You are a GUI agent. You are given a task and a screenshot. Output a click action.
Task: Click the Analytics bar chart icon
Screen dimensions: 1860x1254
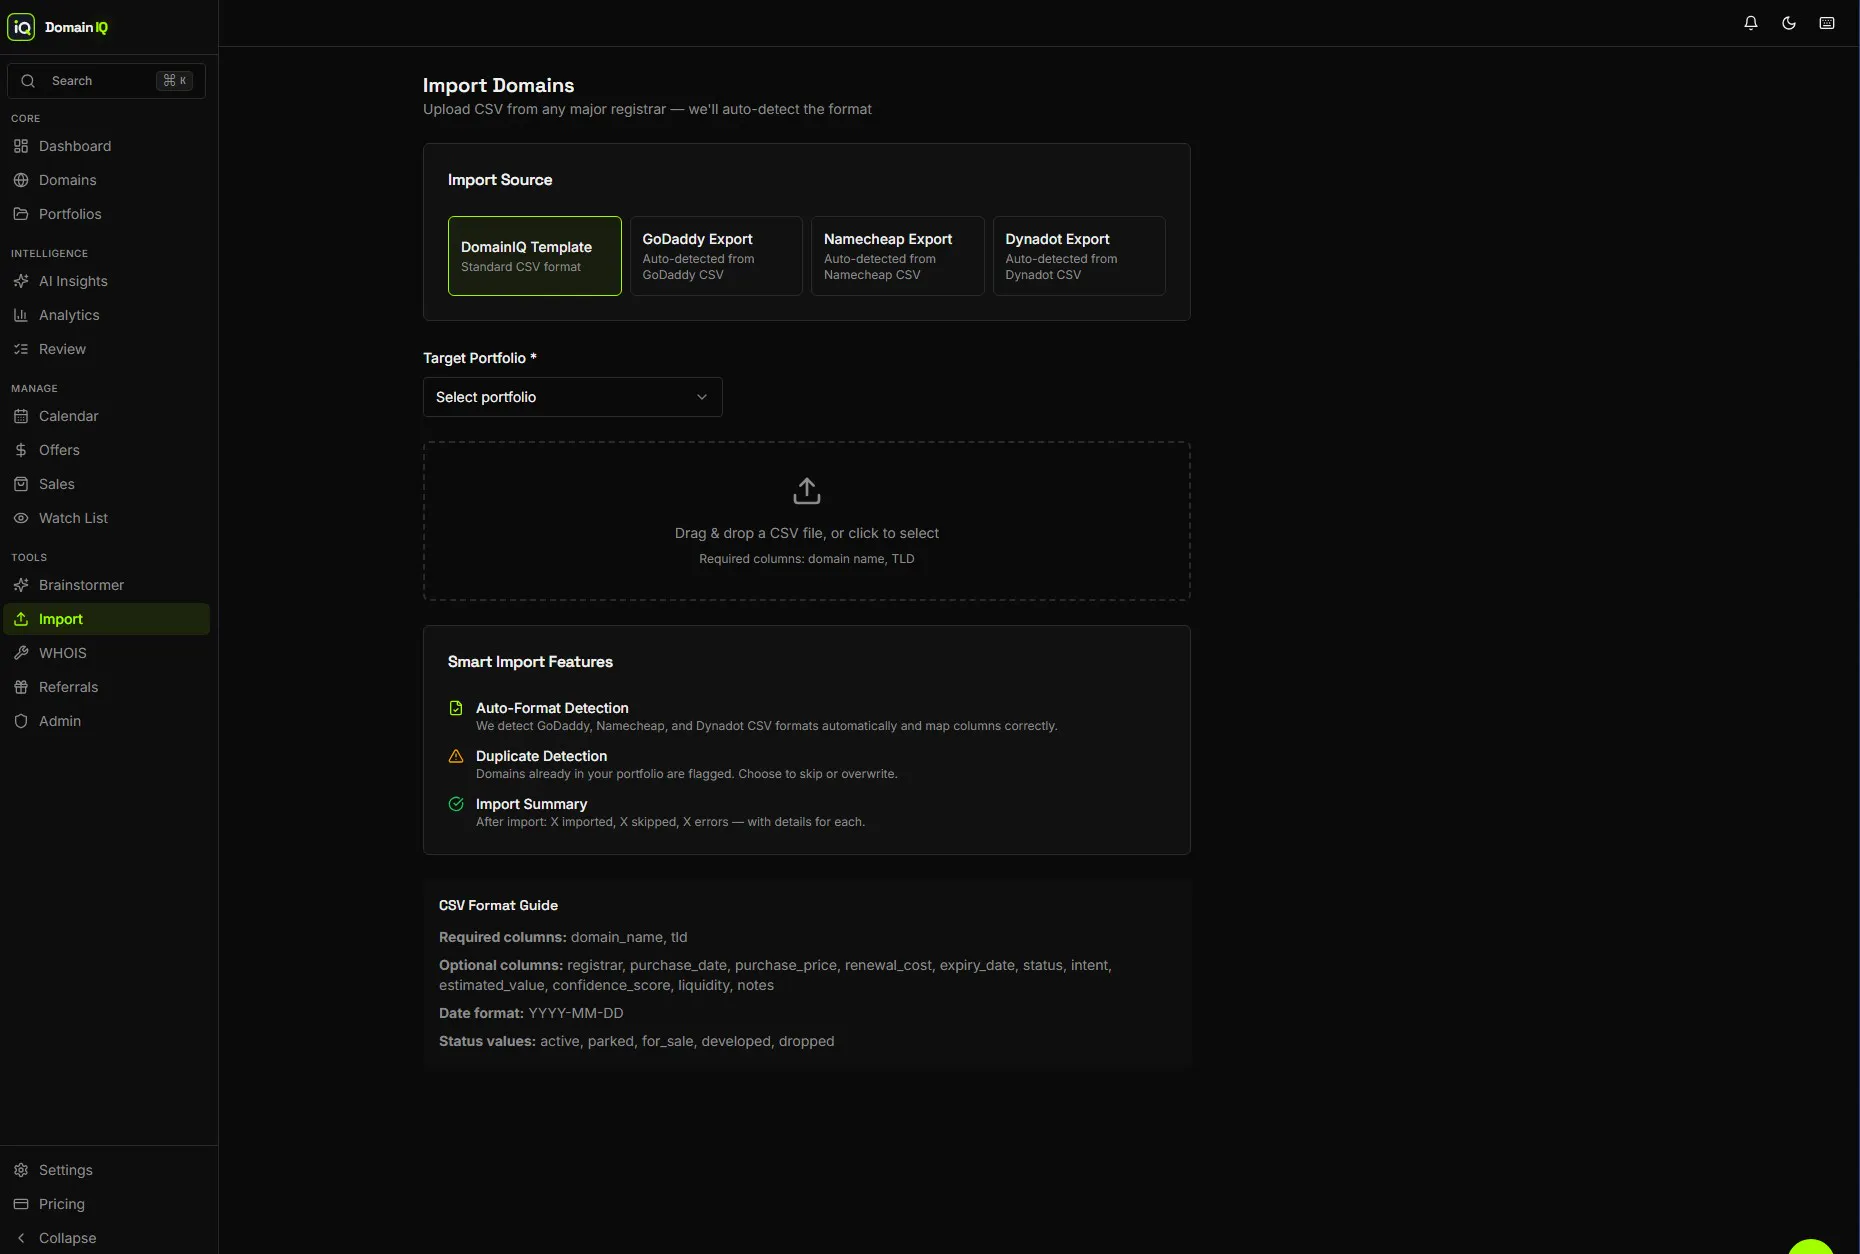pos(21,315)
